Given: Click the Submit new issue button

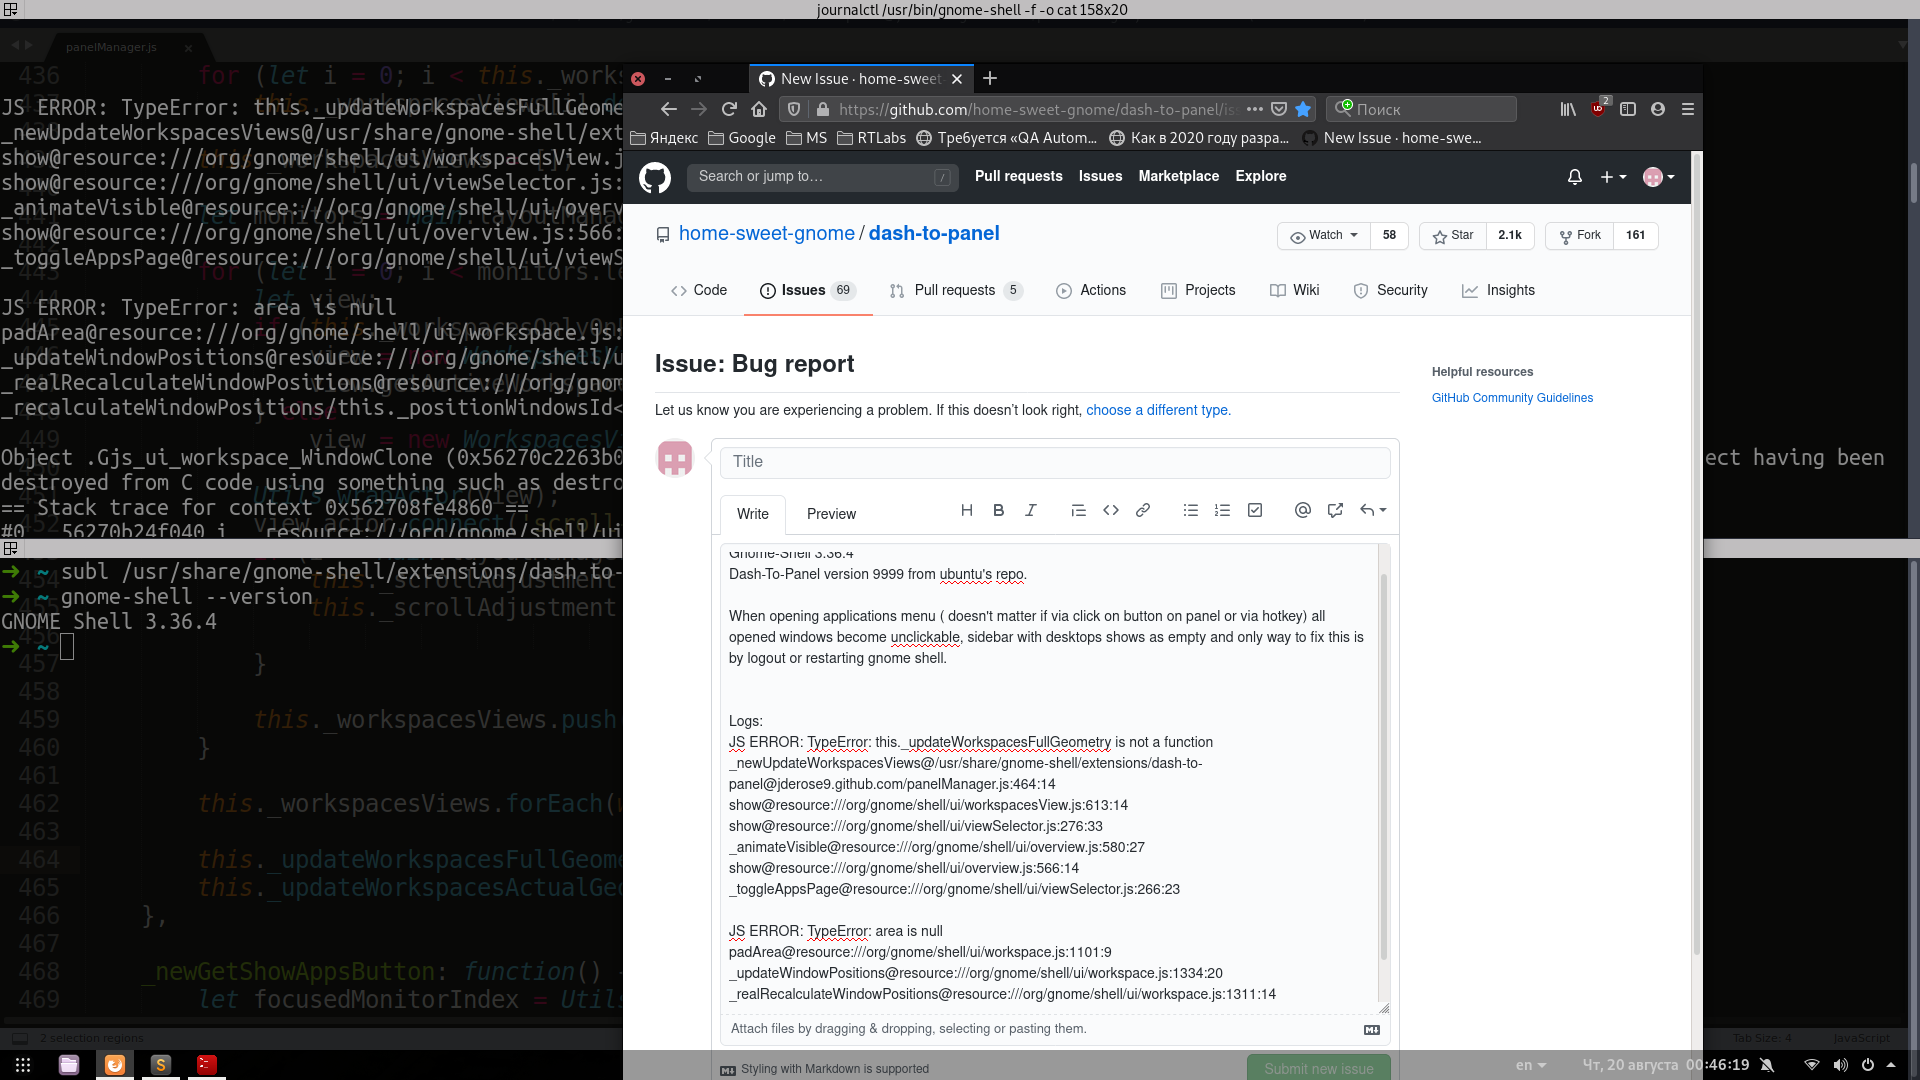Looking at the screenshot, I should pyautogui.click(x=1319, y=1068).
